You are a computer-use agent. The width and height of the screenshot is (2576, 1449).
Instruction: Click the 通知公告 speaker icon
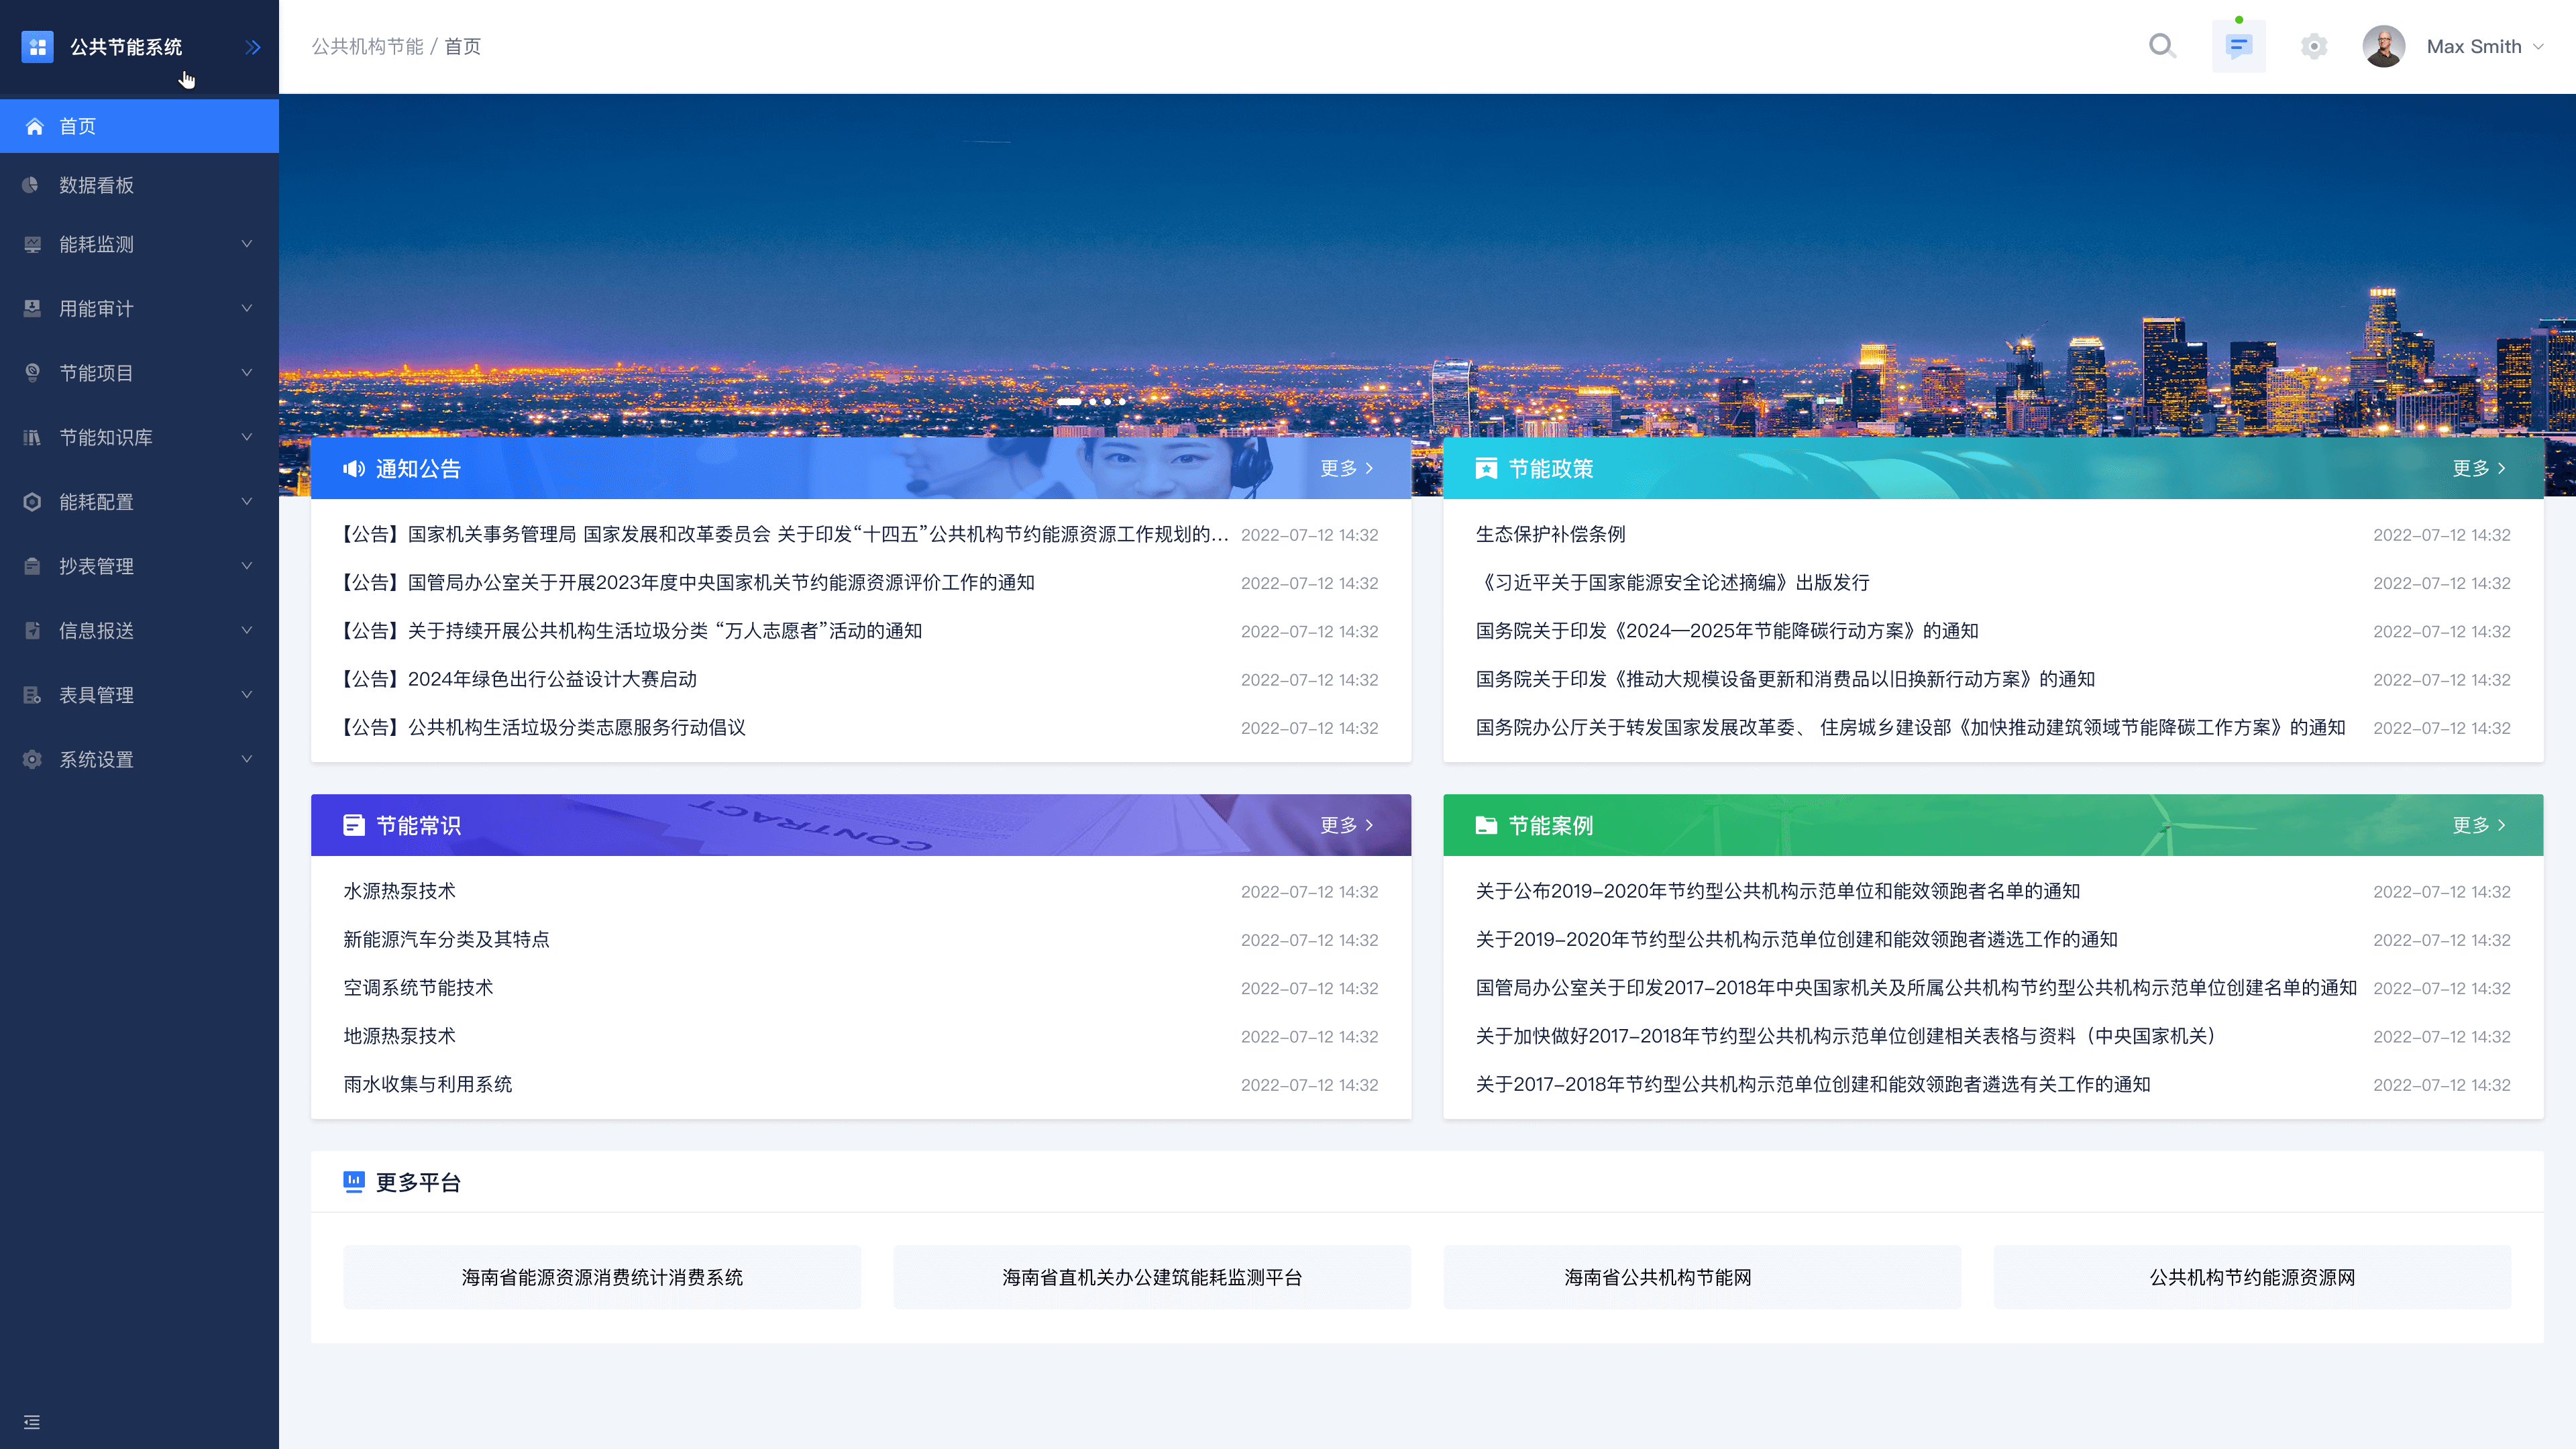[x=354, y=468]
